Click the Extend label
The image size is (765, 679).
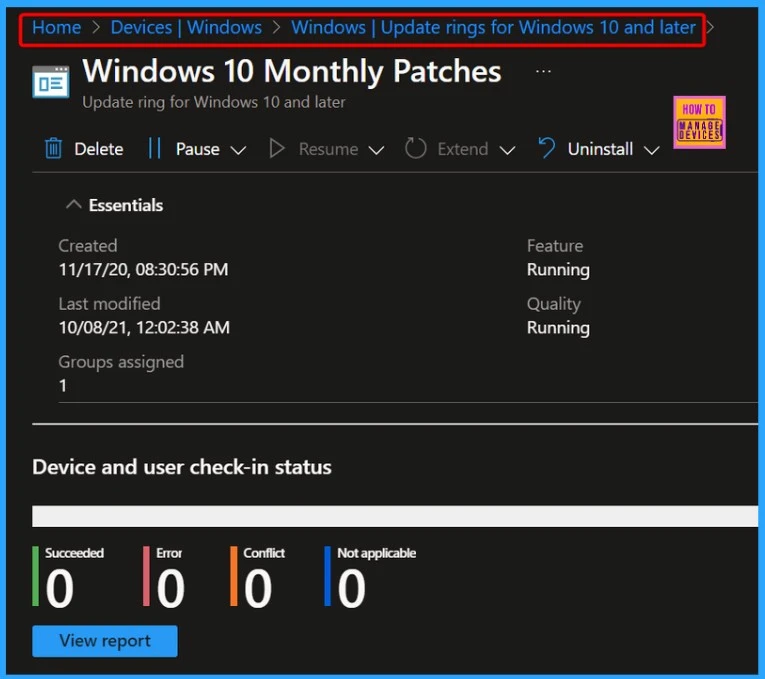[x=463, y=149]
